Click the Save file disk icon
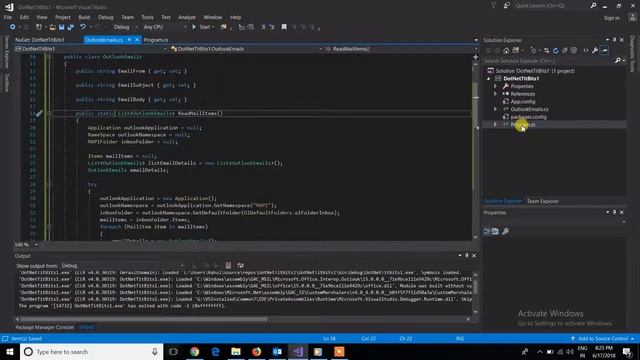 [61, 27]
